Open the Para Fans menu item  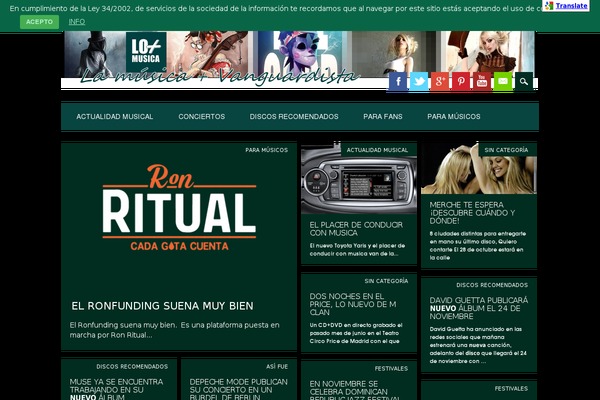click(383, 116)
